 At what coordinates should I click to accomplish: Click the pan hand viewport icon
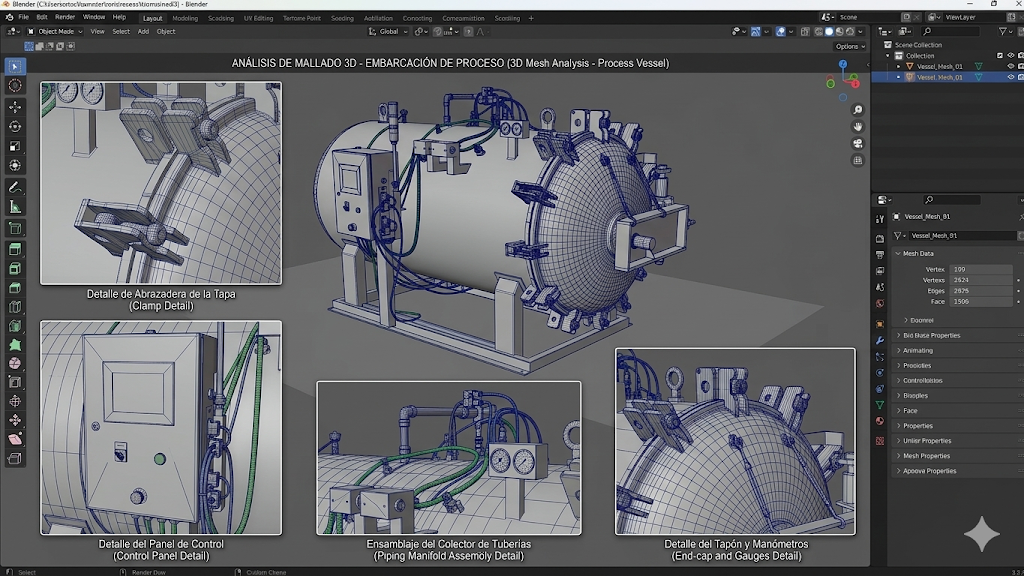pyautogui.click(x=857, y=127)
